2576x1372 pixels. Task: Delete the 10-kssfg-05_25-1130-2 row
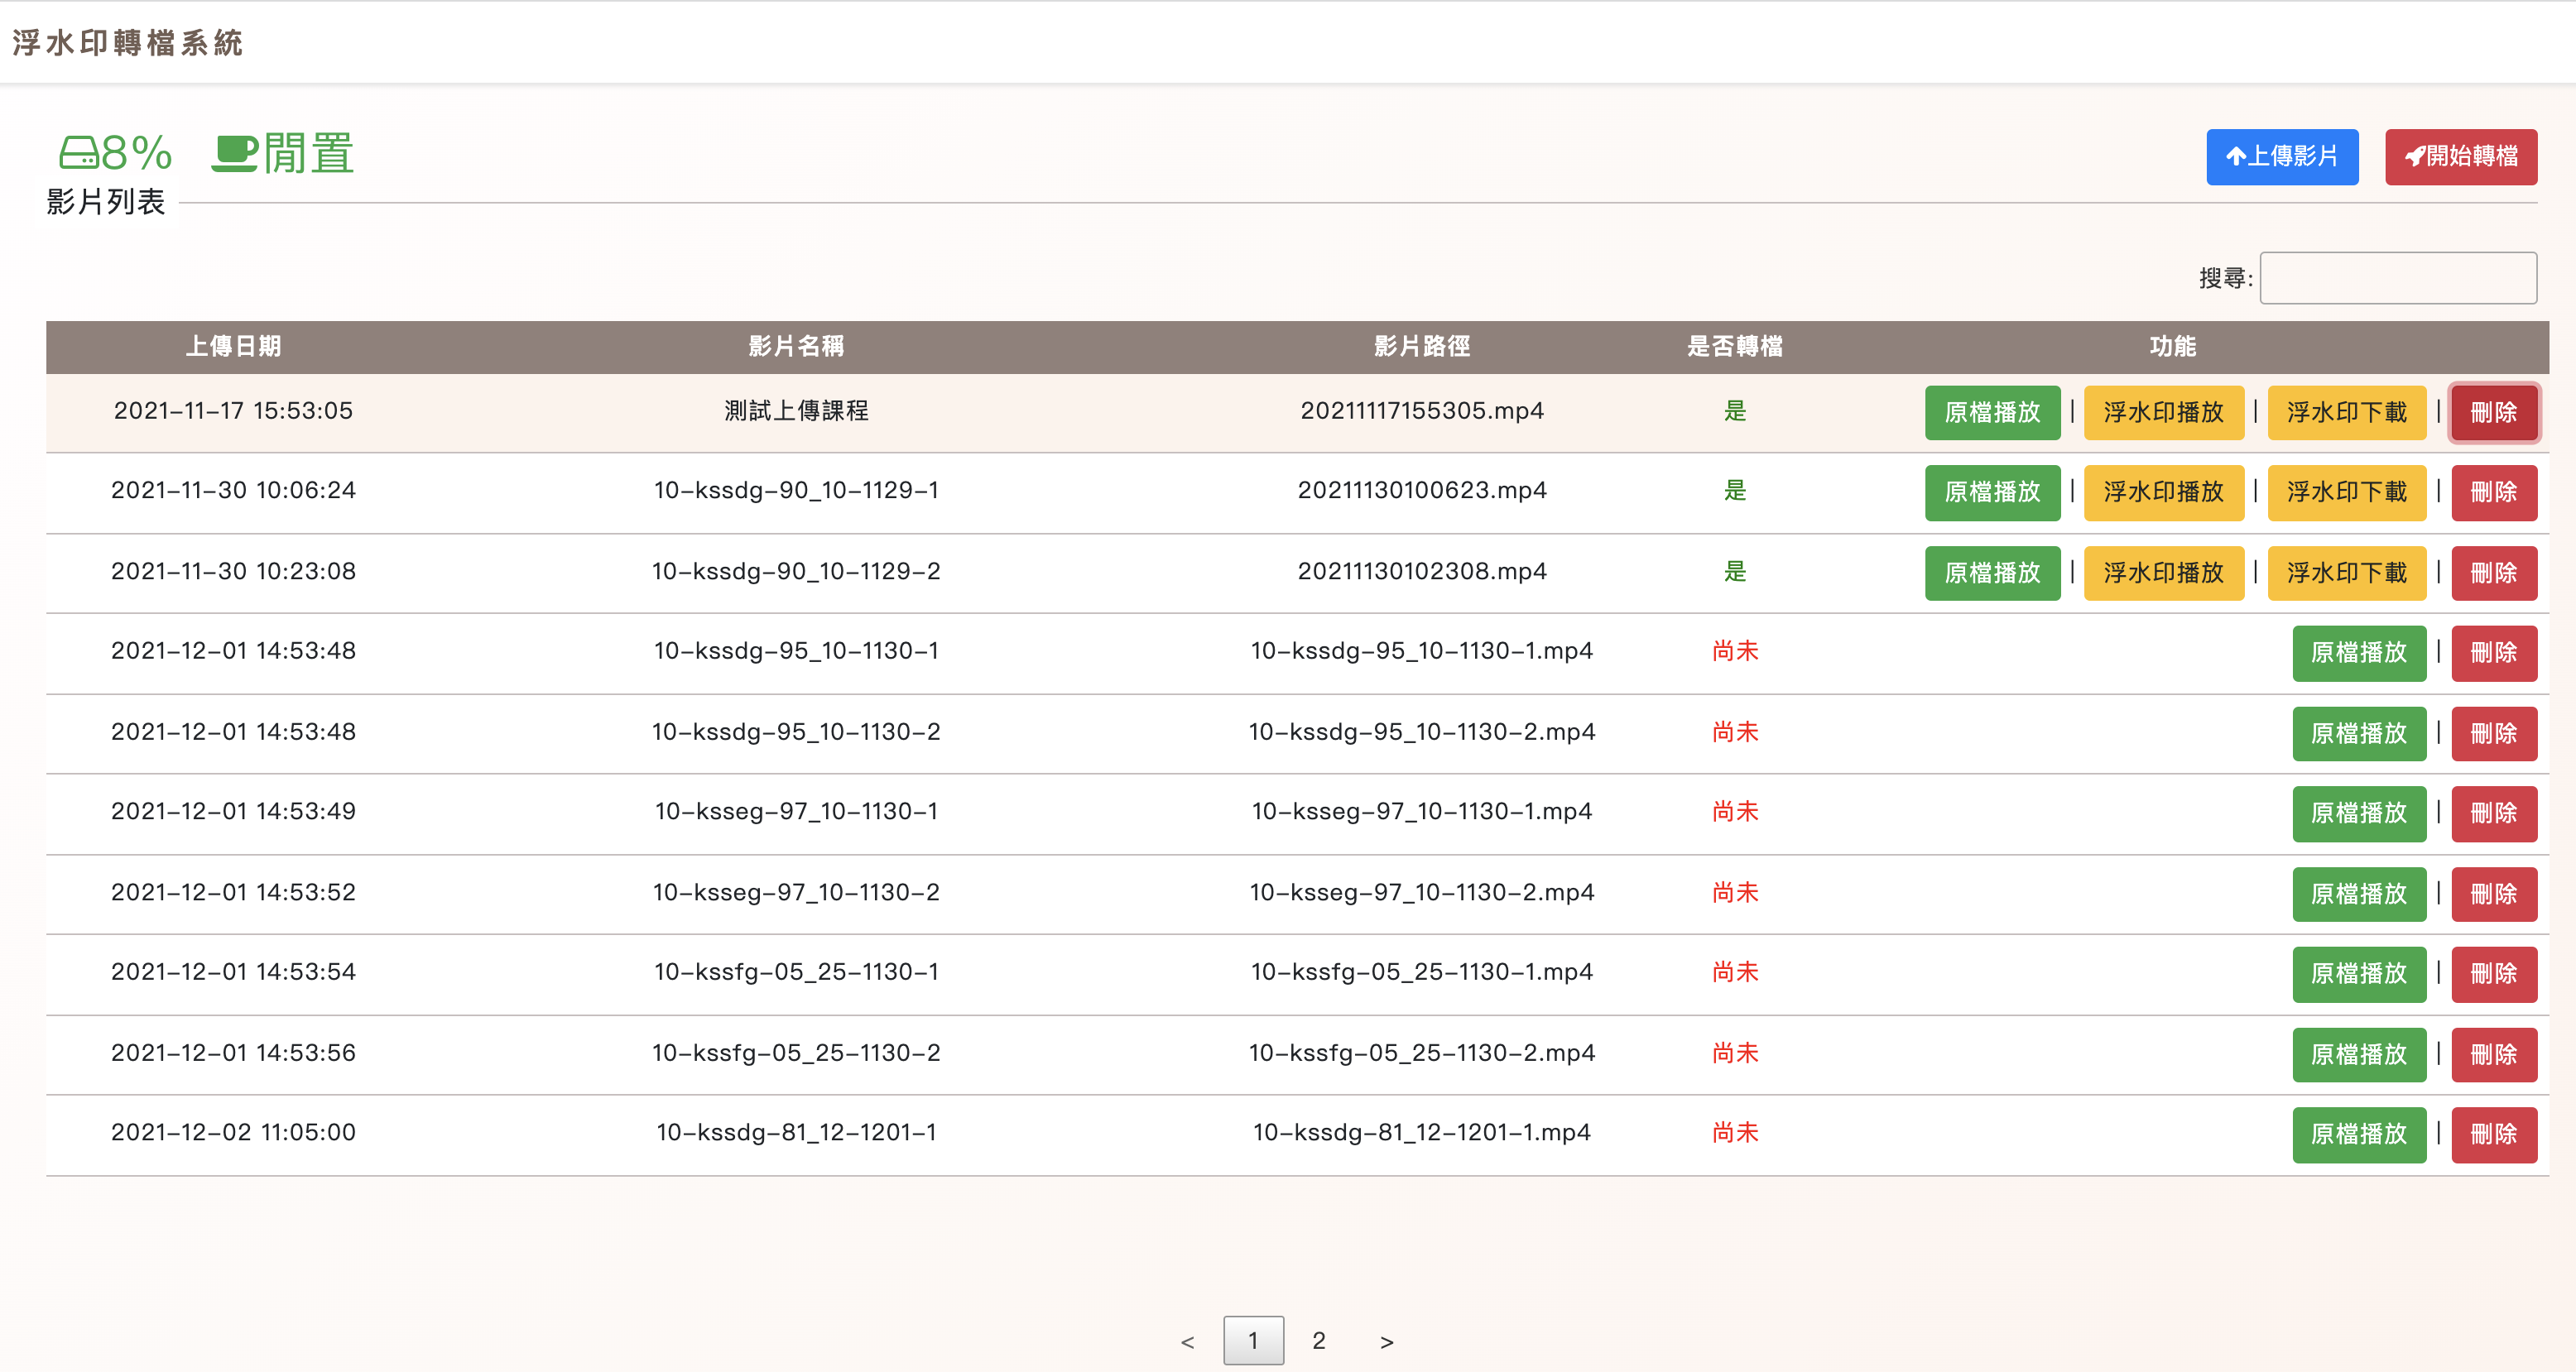[x=2493, y=1055]
